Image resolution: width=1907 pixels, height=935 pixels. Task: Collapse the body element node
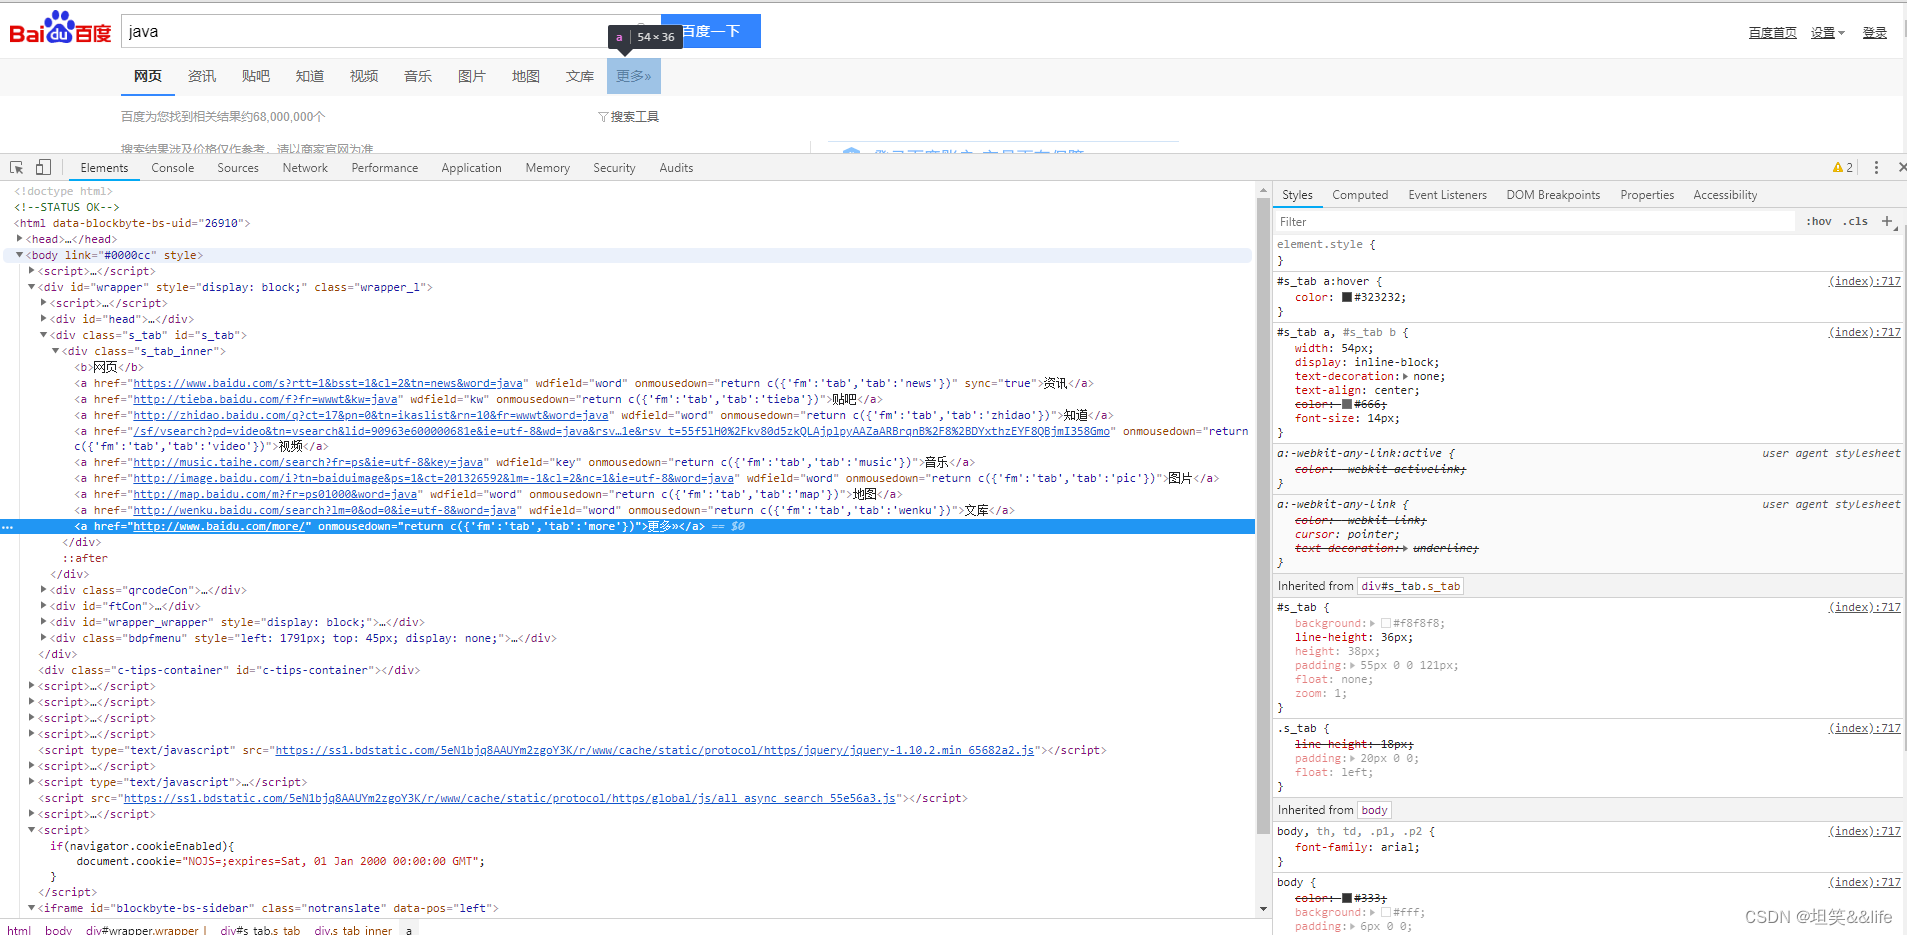[20, 255]
